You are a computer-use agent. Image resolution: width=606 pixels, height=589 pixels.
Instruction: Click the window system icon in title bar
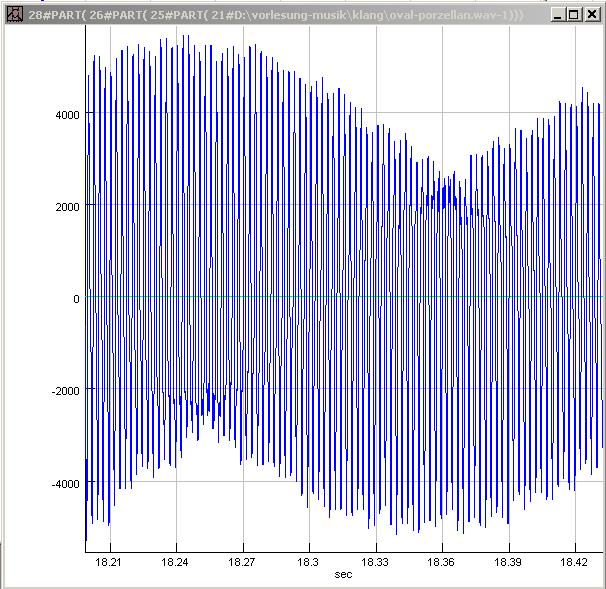tap(15, 15)
